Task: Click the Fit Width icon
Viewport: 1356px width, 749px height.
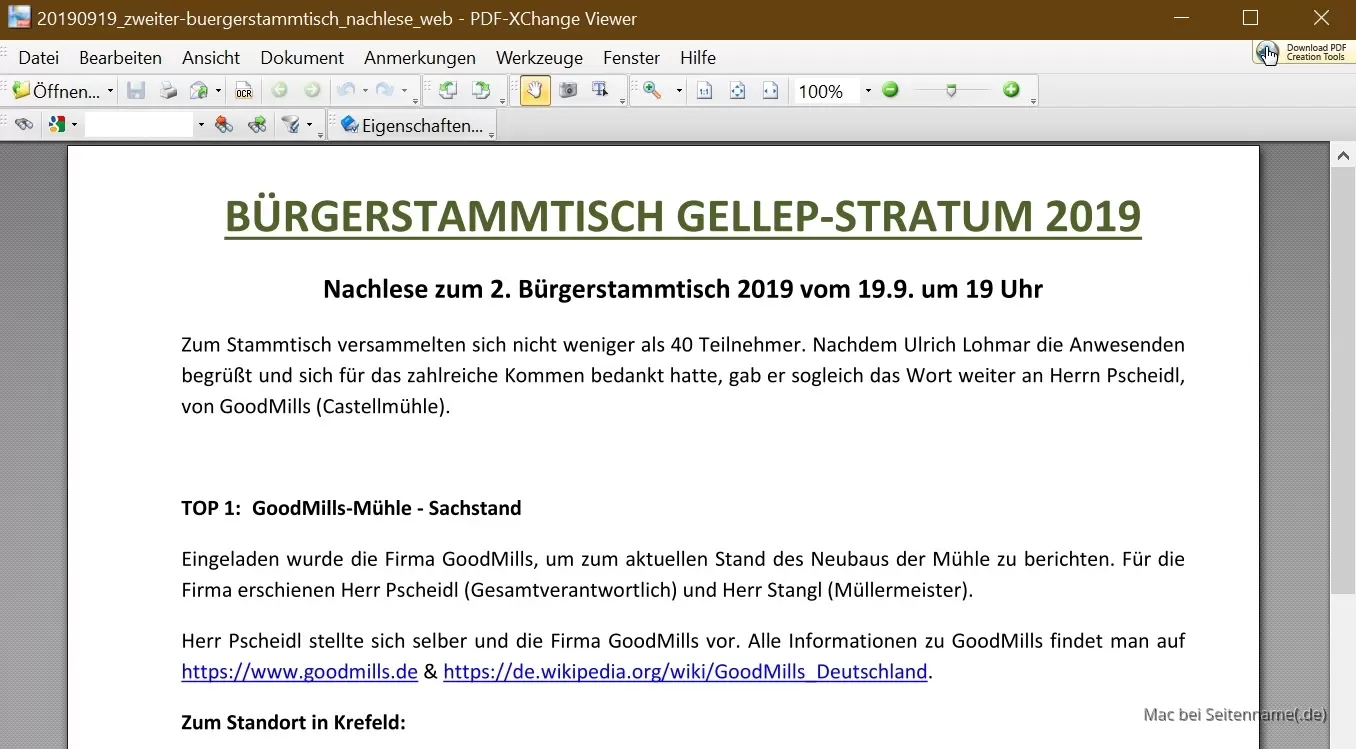Action: coord(770,91)
